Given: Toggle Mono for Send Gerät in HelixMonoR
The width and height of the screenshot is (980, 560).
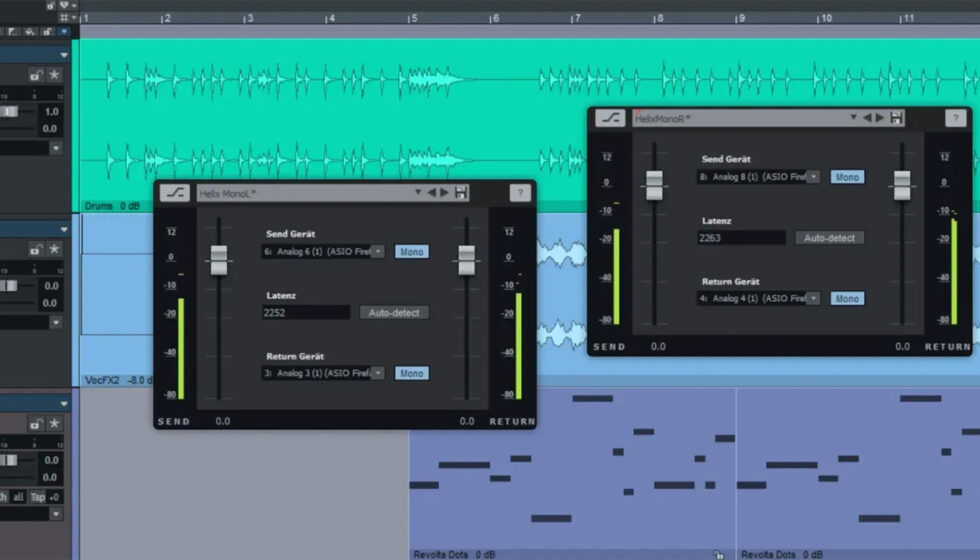Looking at the screenshot, I should [847, 177].
